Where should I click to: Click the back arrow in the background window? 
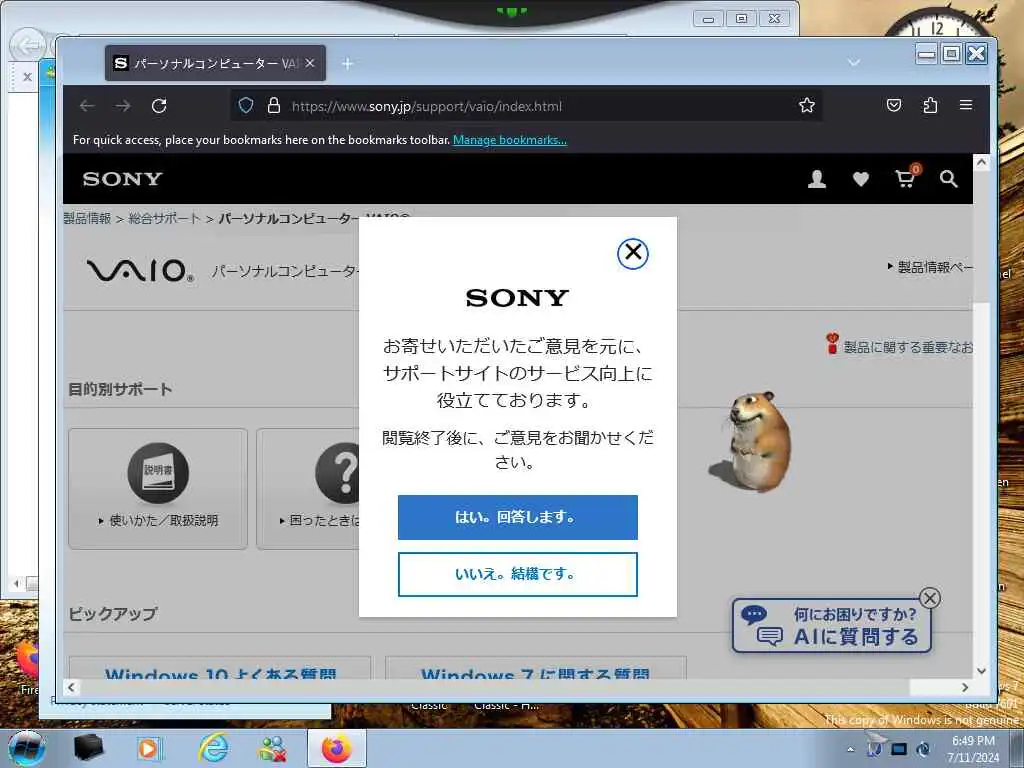[28, 46]
